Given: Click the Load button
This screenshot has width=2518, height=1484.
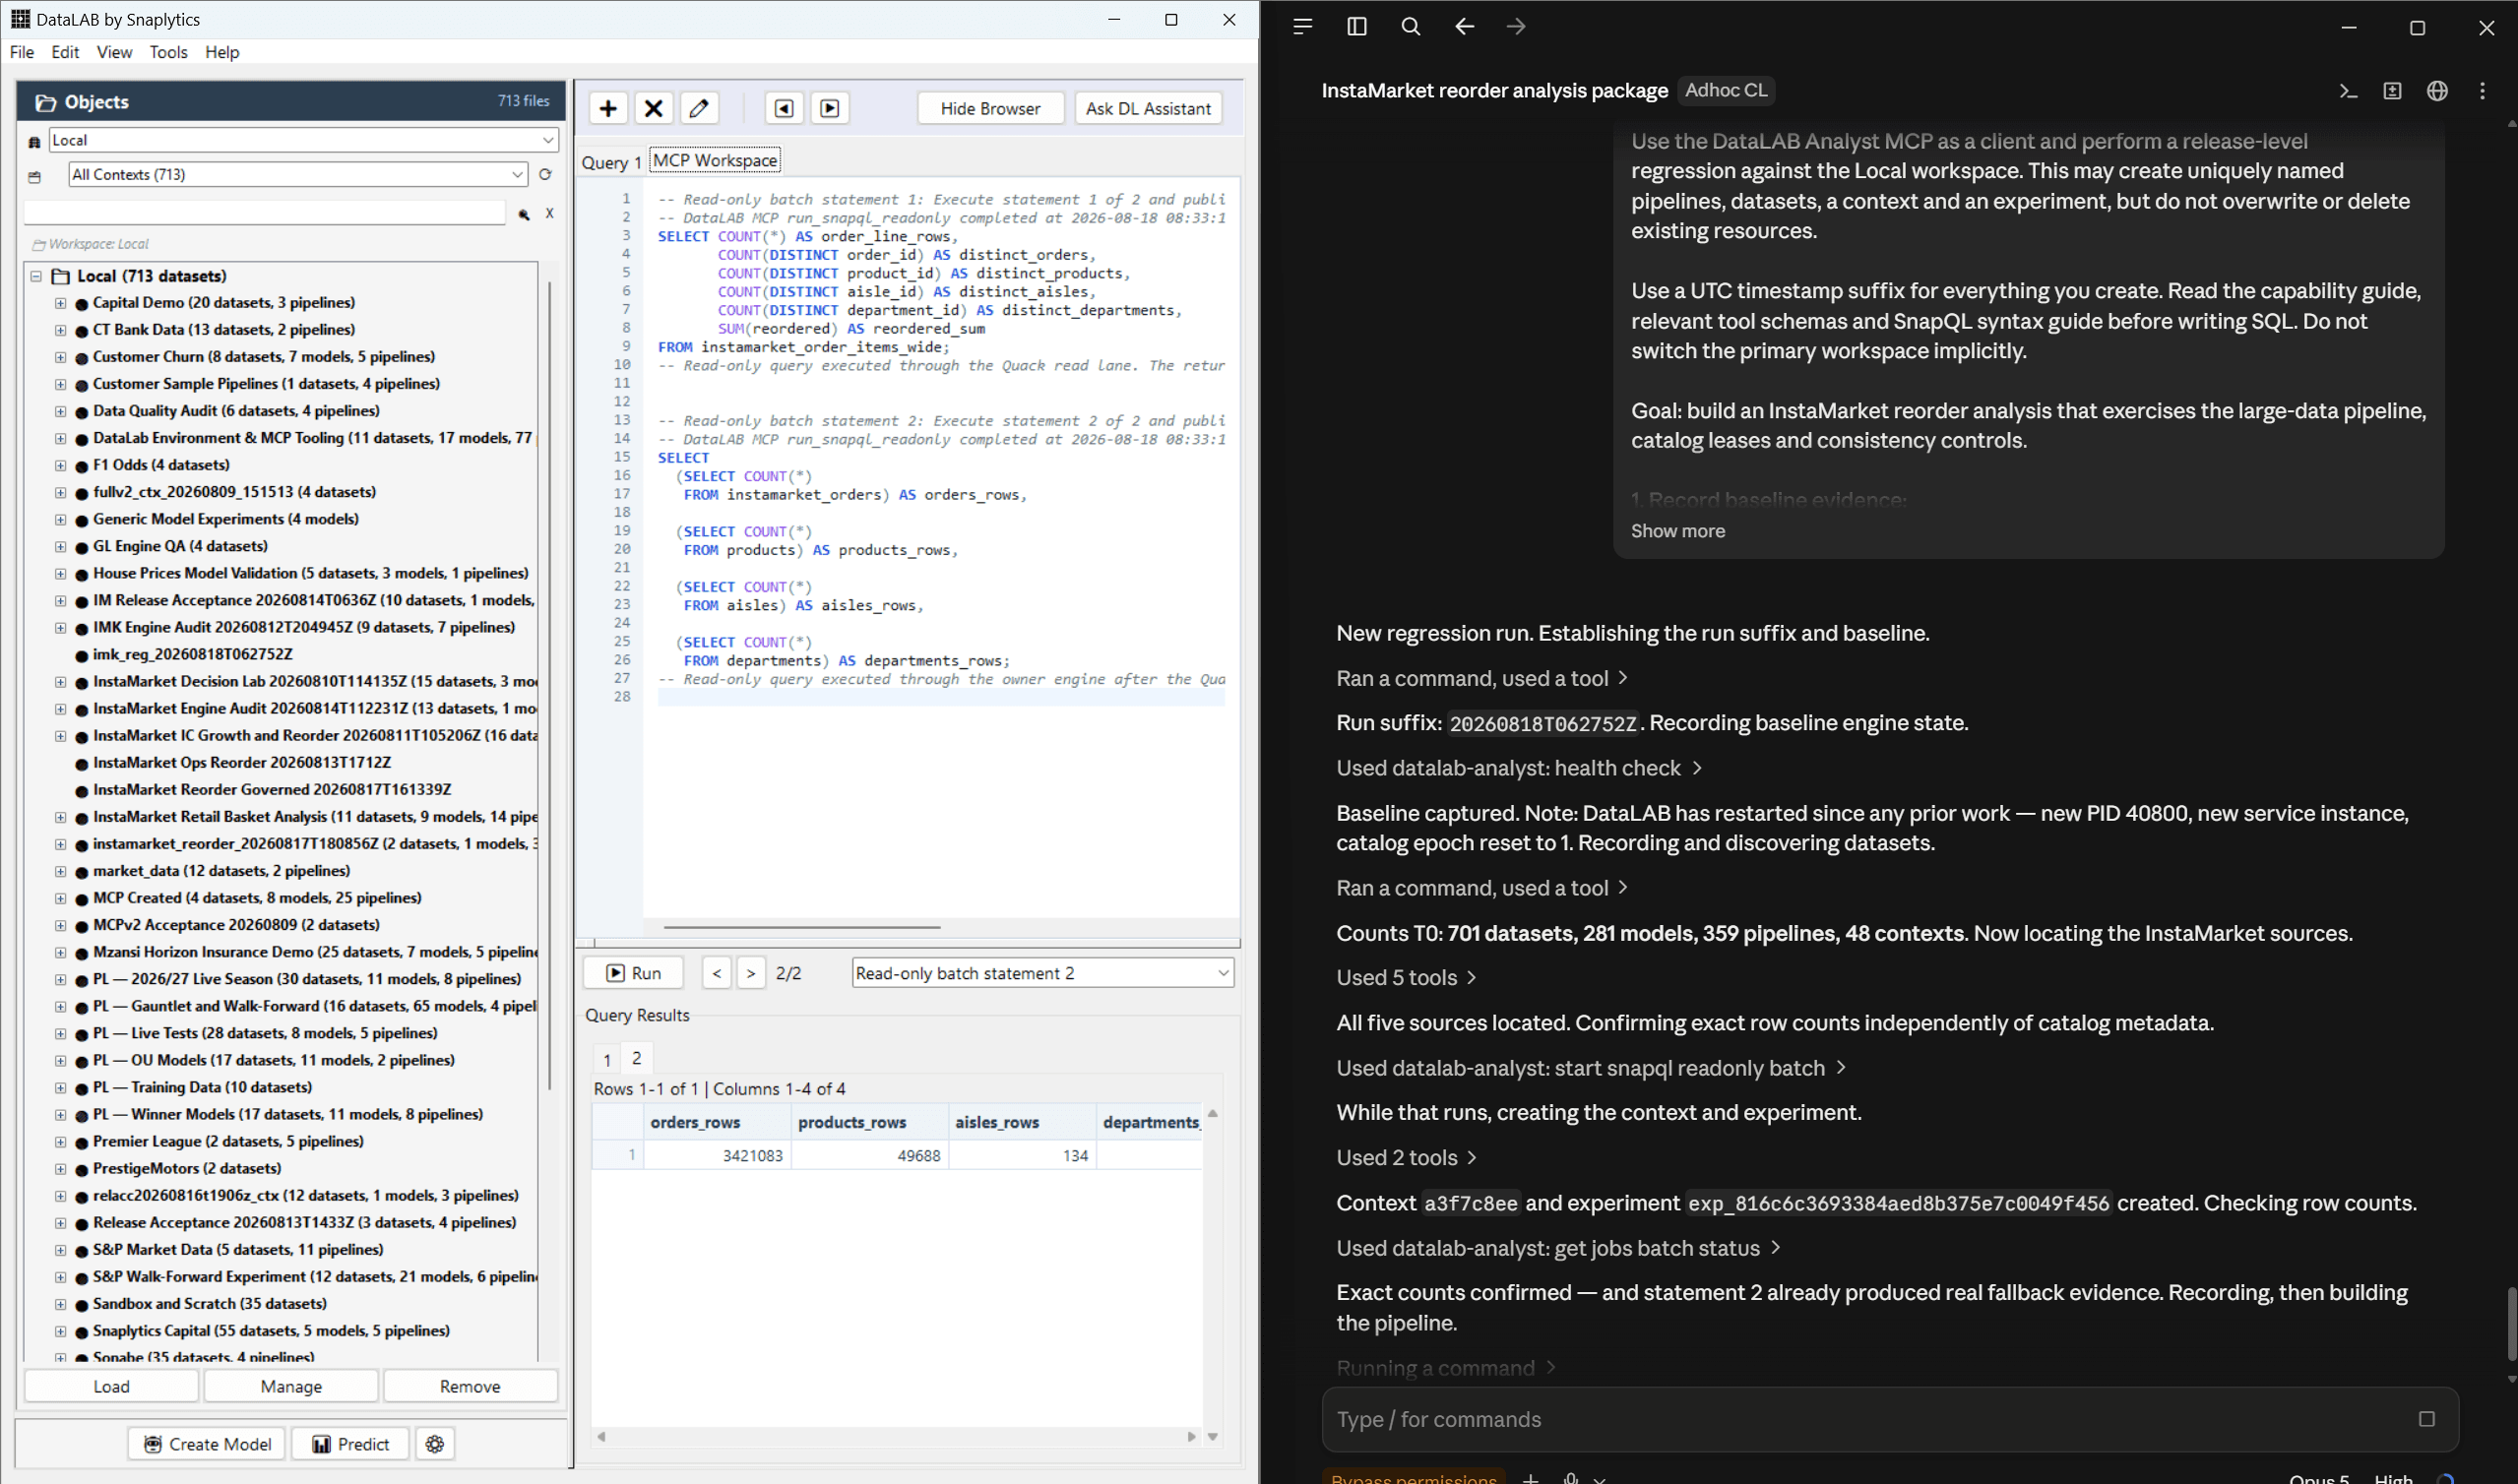Looking at the screenshot, I should click(x=111, y=1386).
